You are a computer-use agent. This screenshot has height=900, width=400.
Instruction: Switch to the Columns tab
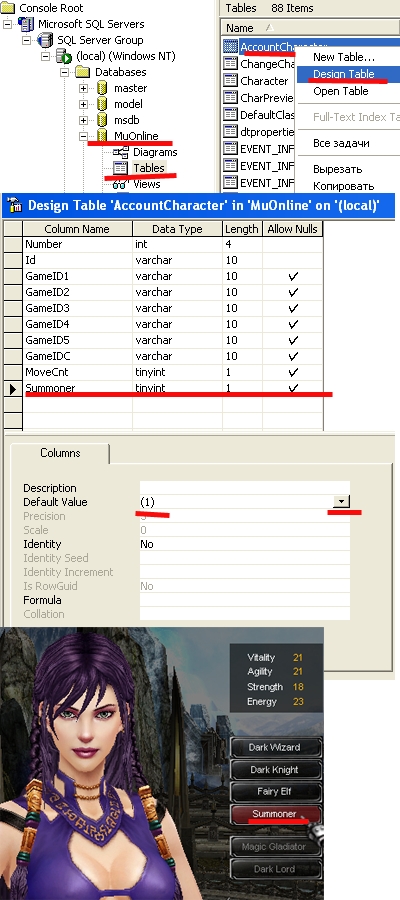[60, 453]
